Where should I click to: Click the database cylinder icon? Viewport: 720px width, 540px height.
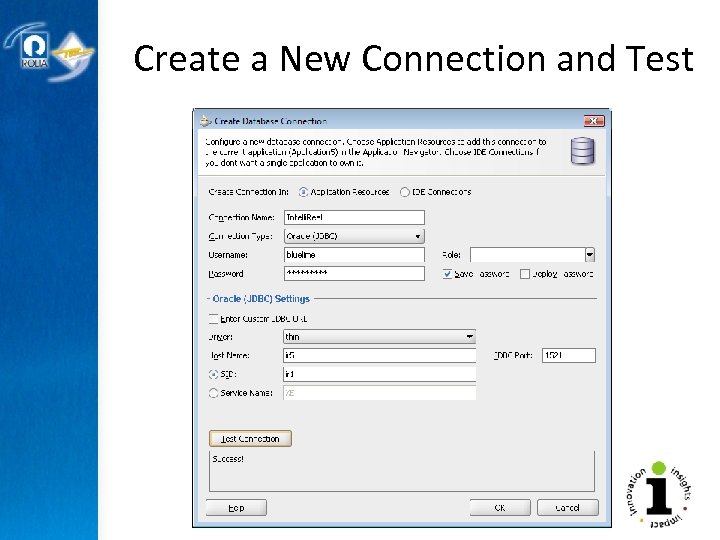583,151
